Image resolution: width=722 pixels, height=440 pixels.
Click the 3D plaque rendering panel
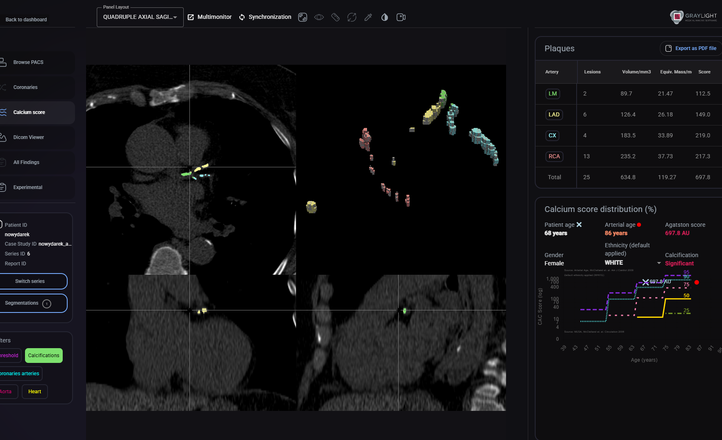click(401, 170)
